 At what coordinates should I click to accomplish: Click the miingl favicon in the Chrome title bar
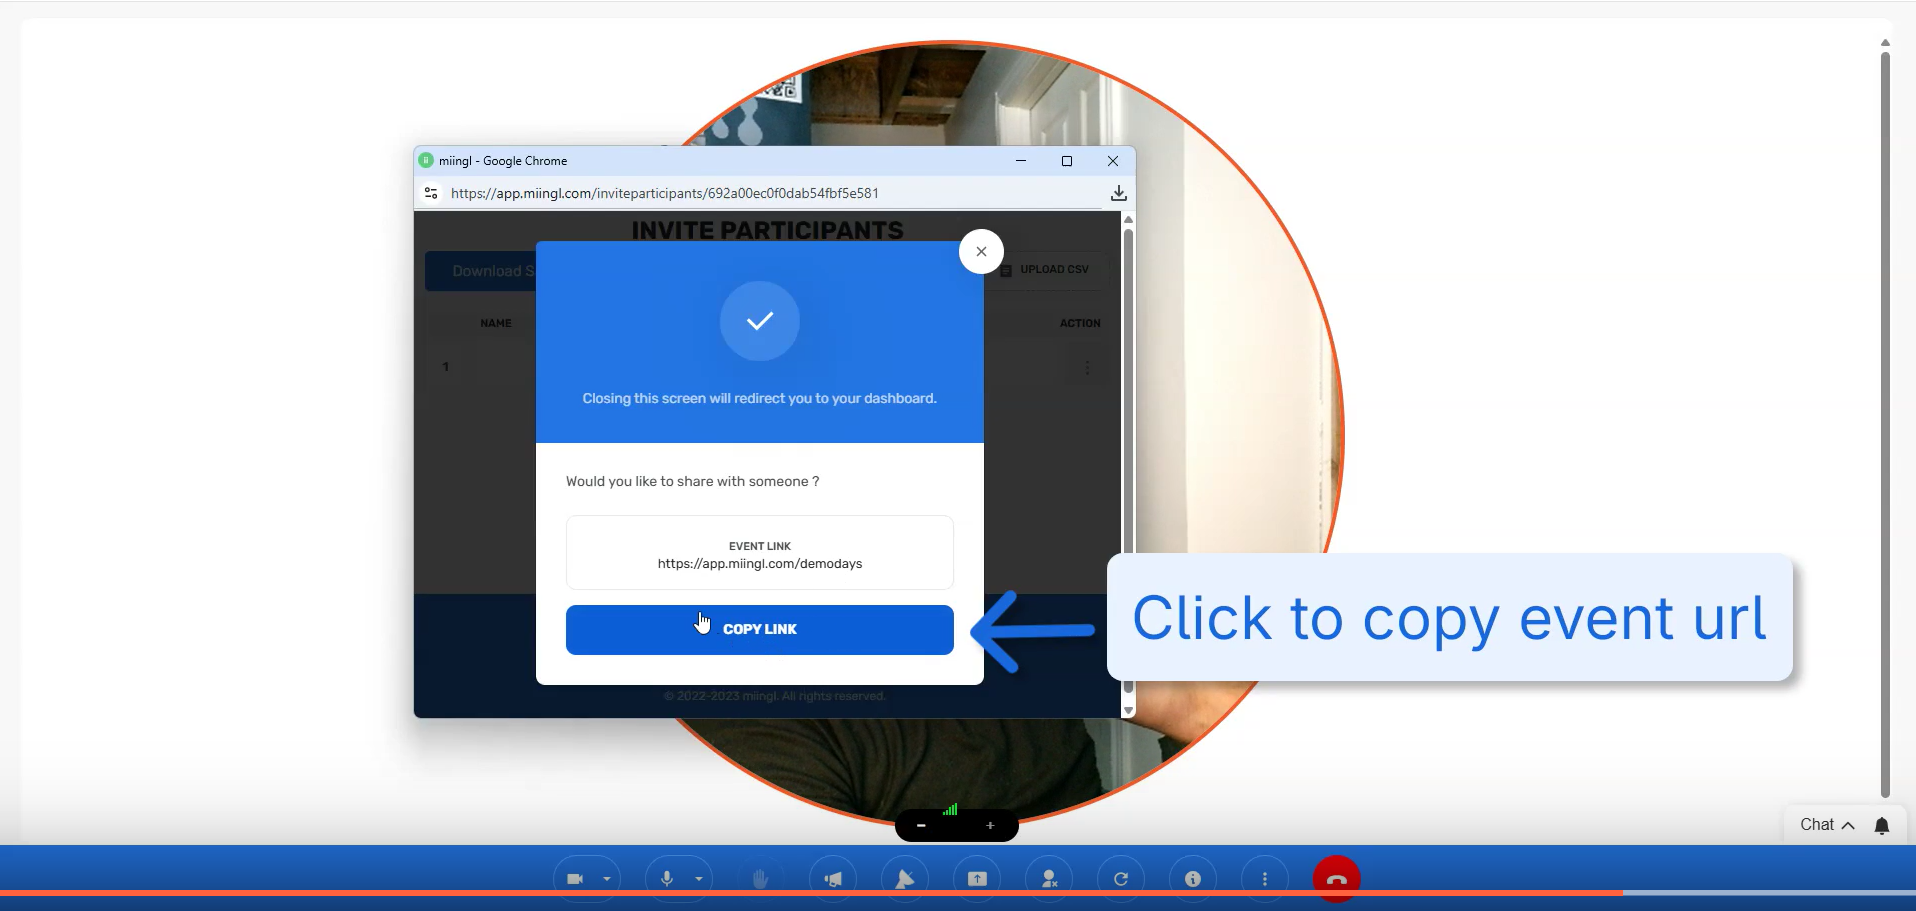click(x=426, y=160)
